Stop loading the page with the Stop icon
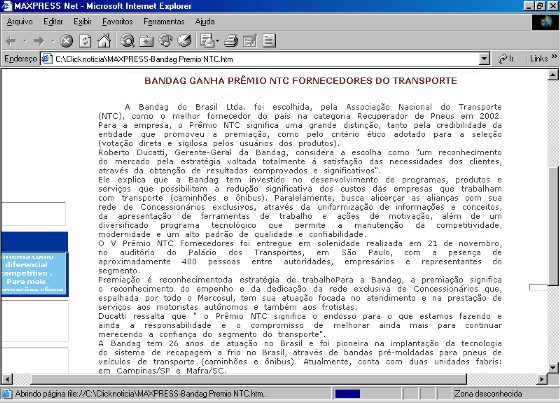Screen dimensions: 560x403 coord(66,41)
